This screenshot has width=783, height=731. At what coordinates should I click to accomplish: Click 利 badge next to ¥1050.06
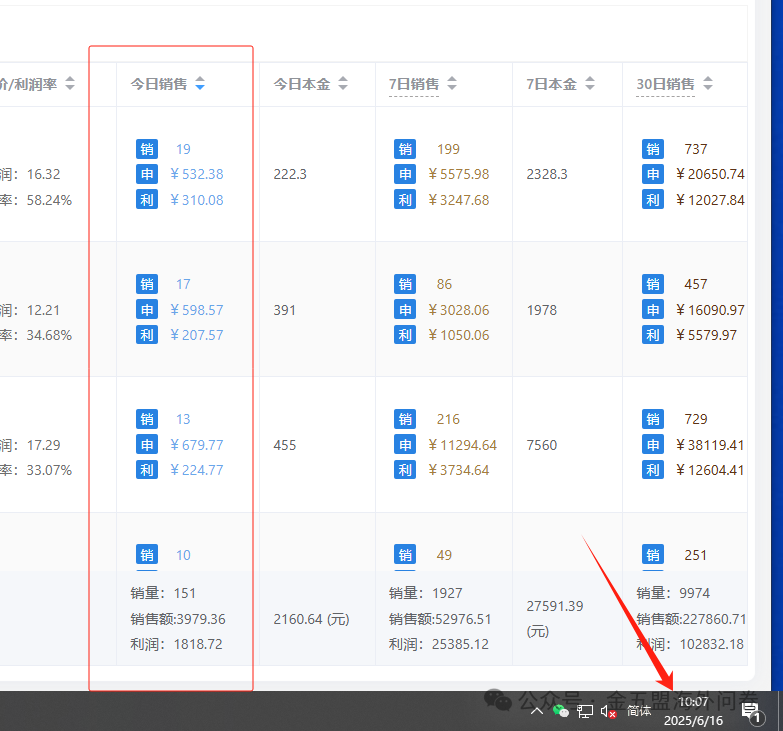pos(405,335)
